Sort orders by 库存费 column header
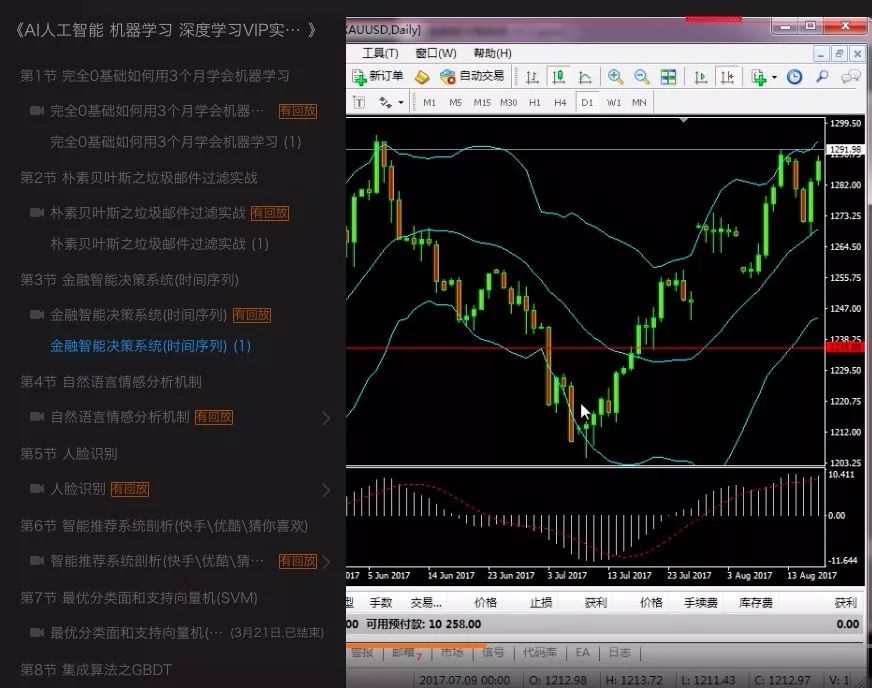872x688 pixels. coord(756,602)
